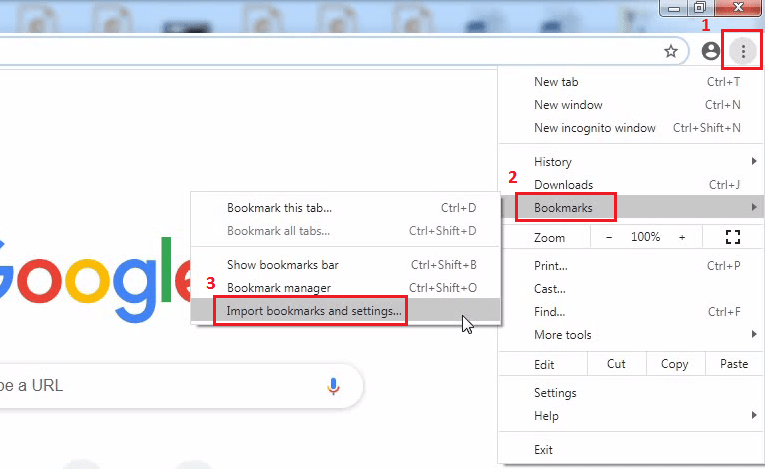
Task: Toggle Show bookmarks bar
Action: coord(345,265)
